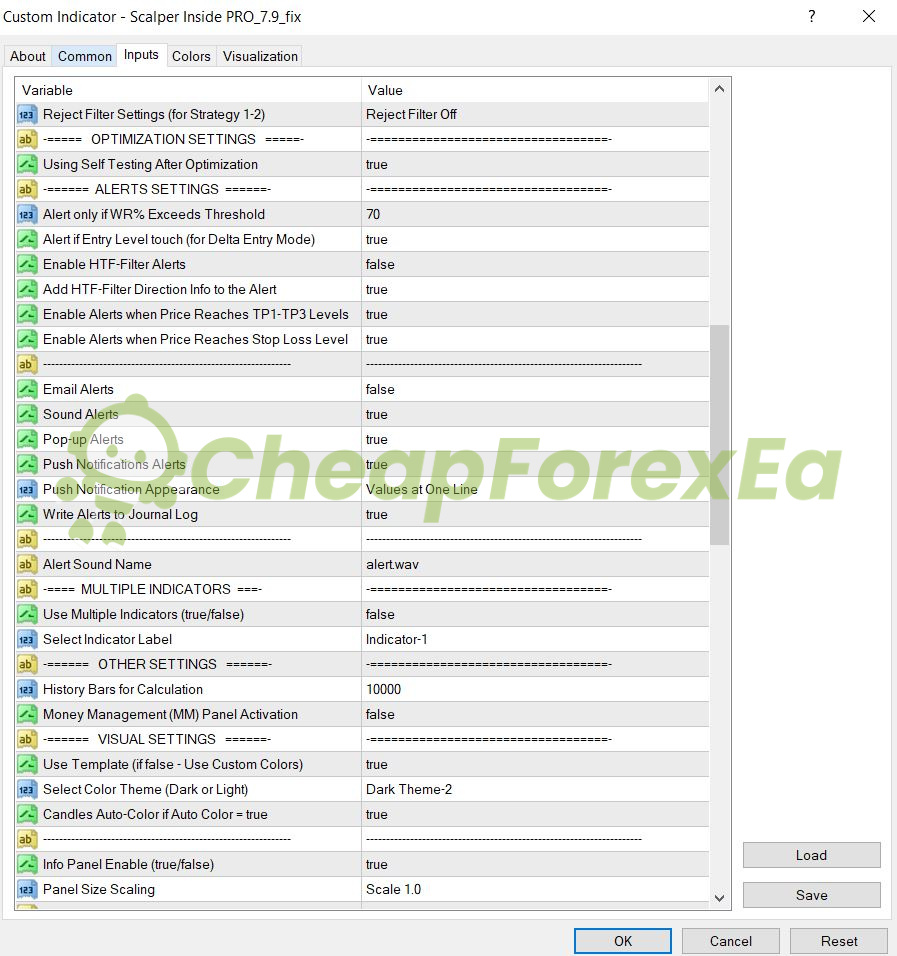The height and width of the screenshot is (956, 897).
Task: Close the Custom Indicator dialog
Action: click(869, 16)
